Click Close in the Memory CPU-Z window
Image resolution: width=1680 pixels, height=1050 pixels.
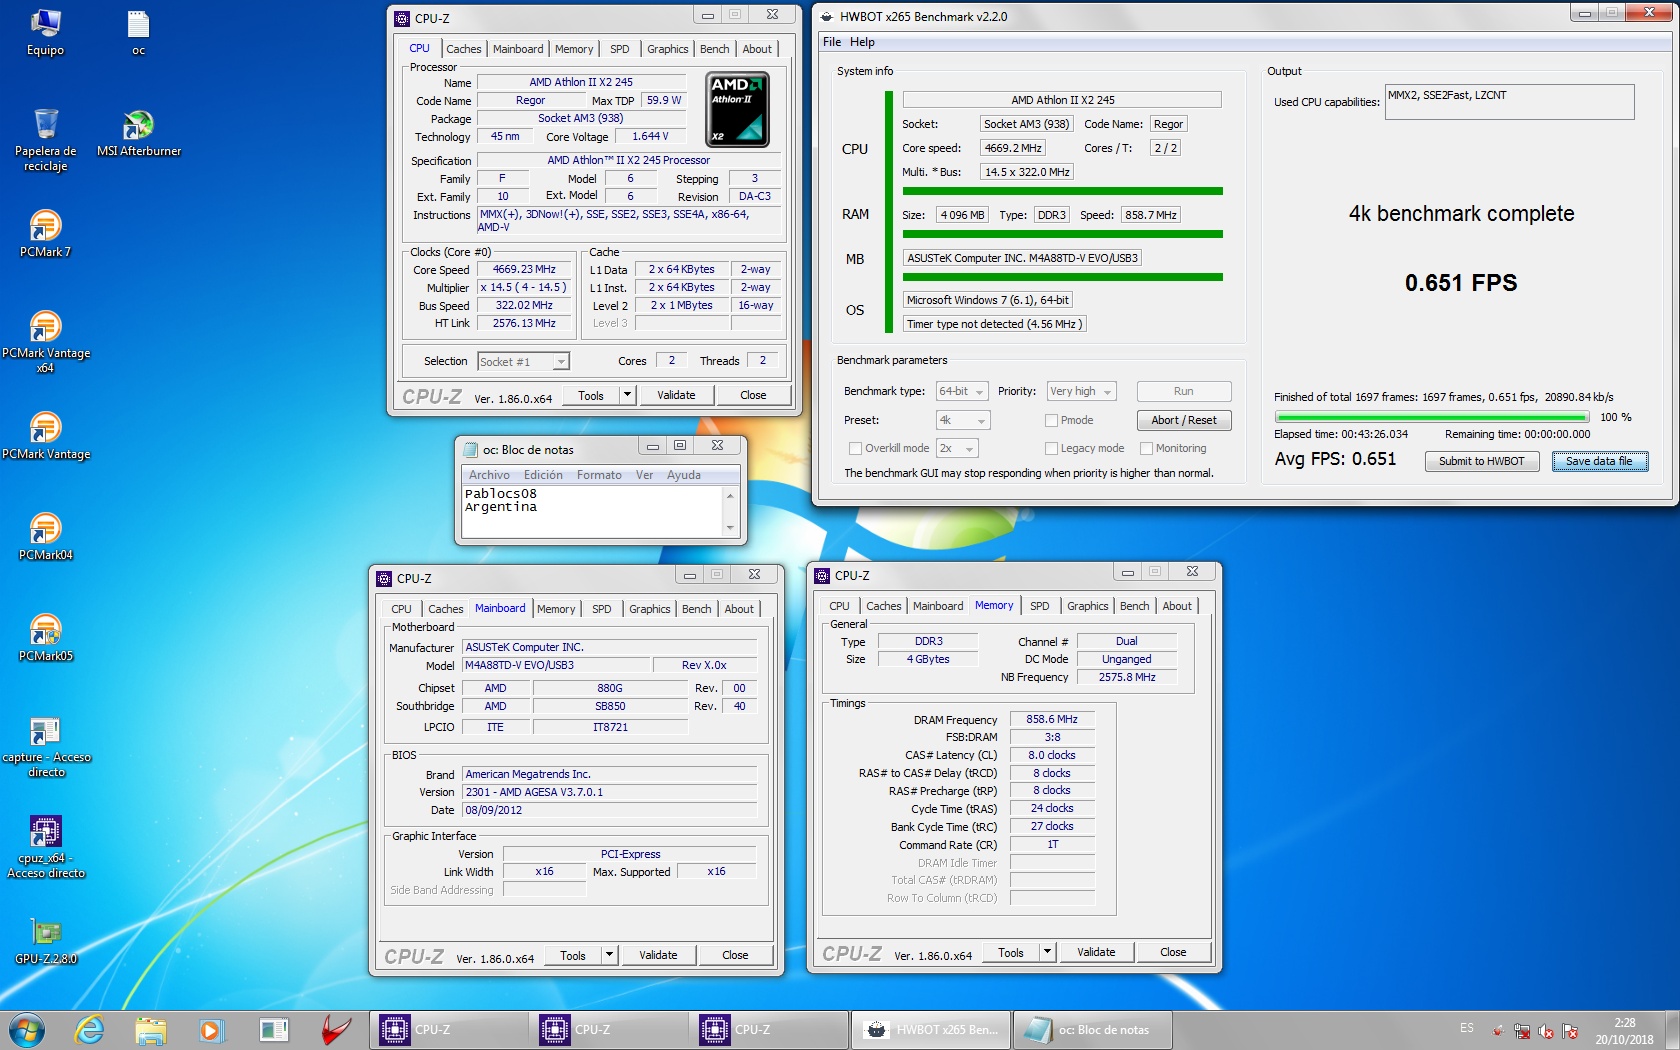click(1173, 952)
